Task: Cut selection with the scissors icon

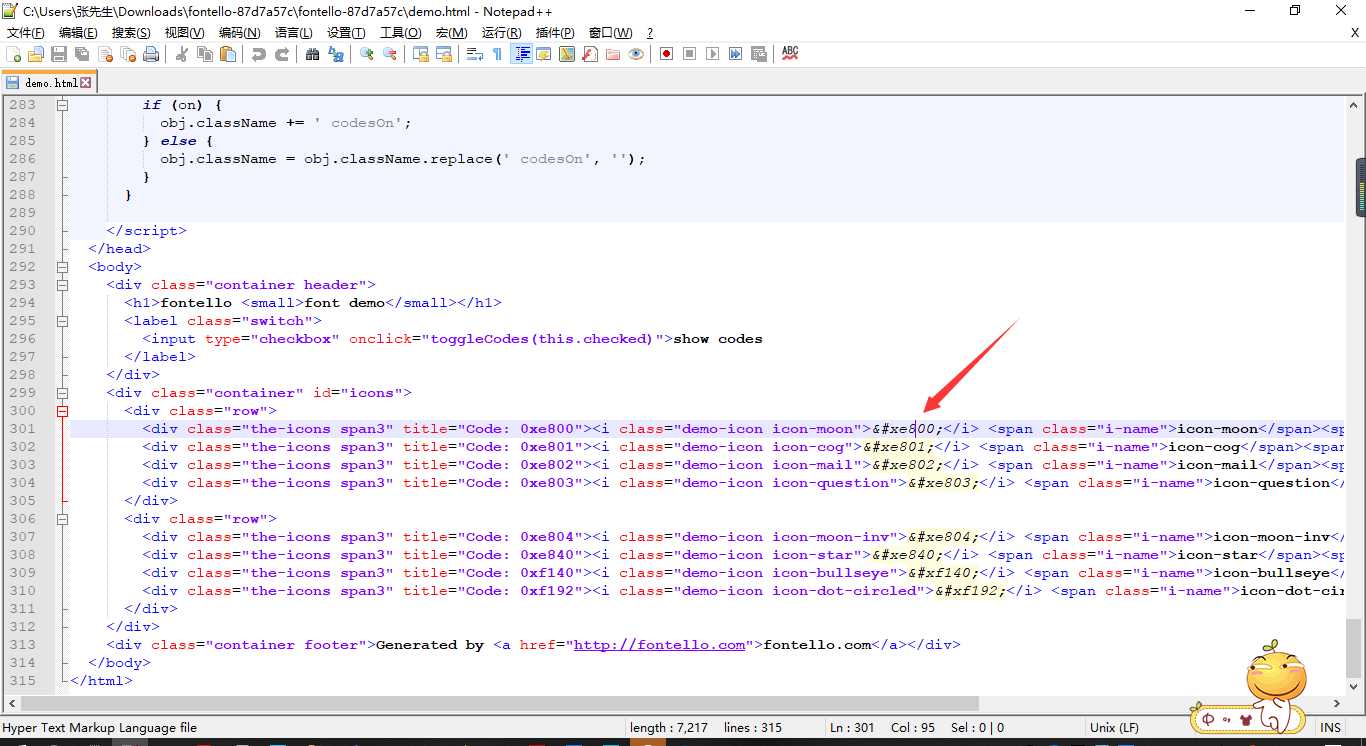Action: [182, 54]
